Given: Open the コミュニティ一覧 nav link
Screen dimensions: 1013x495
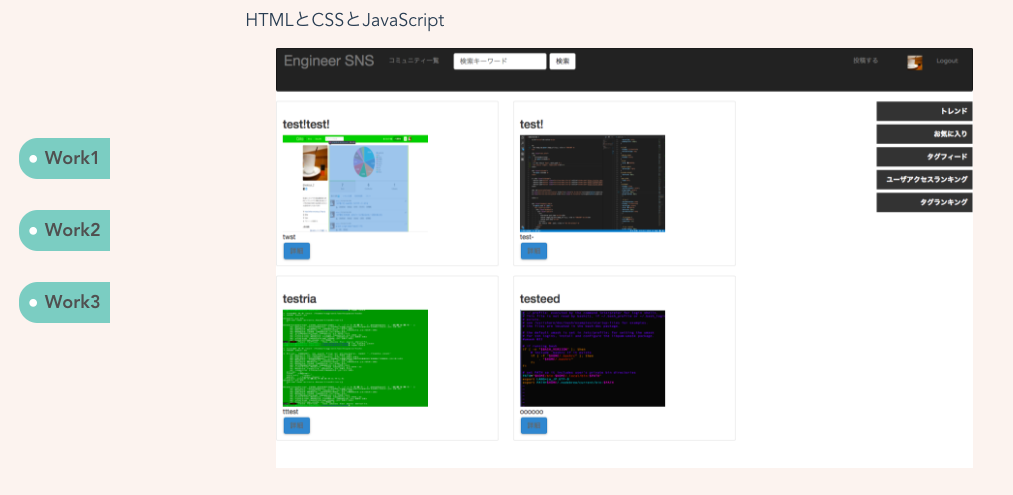Looking at the screenshot, I should point(413,61).
